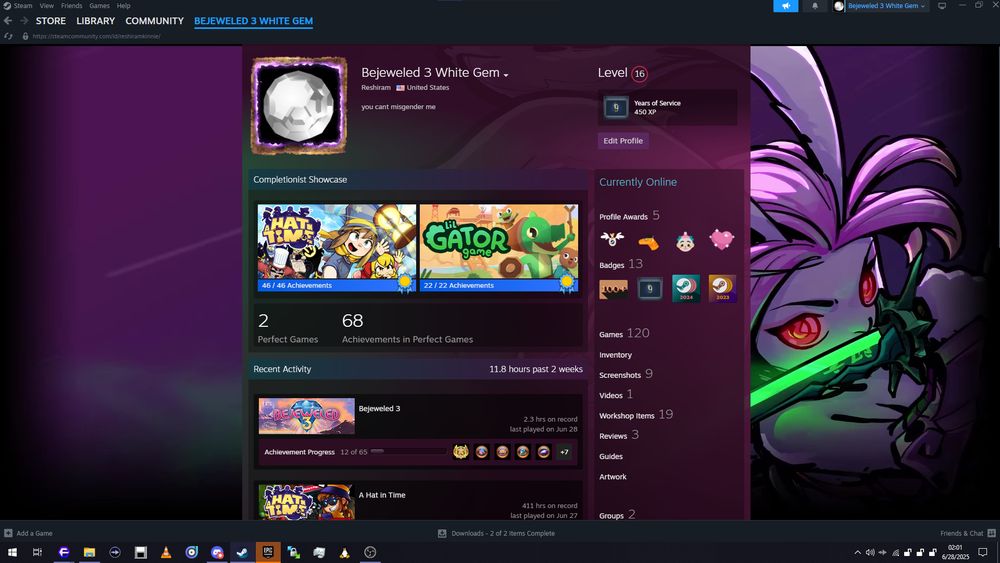Open the Videos link
The image size is (1000, 563).
[x=611, y=396]
